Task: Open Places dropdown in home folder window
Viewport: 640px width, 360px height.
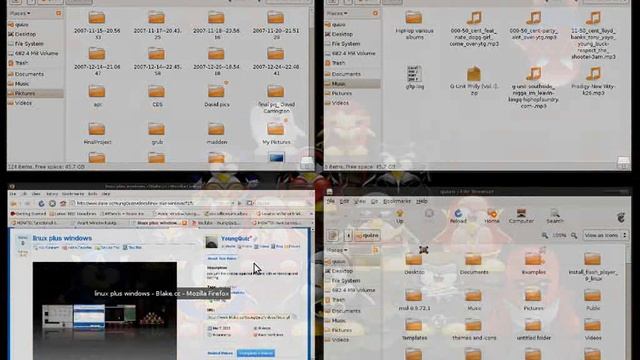Action: (x=339, y=250)
